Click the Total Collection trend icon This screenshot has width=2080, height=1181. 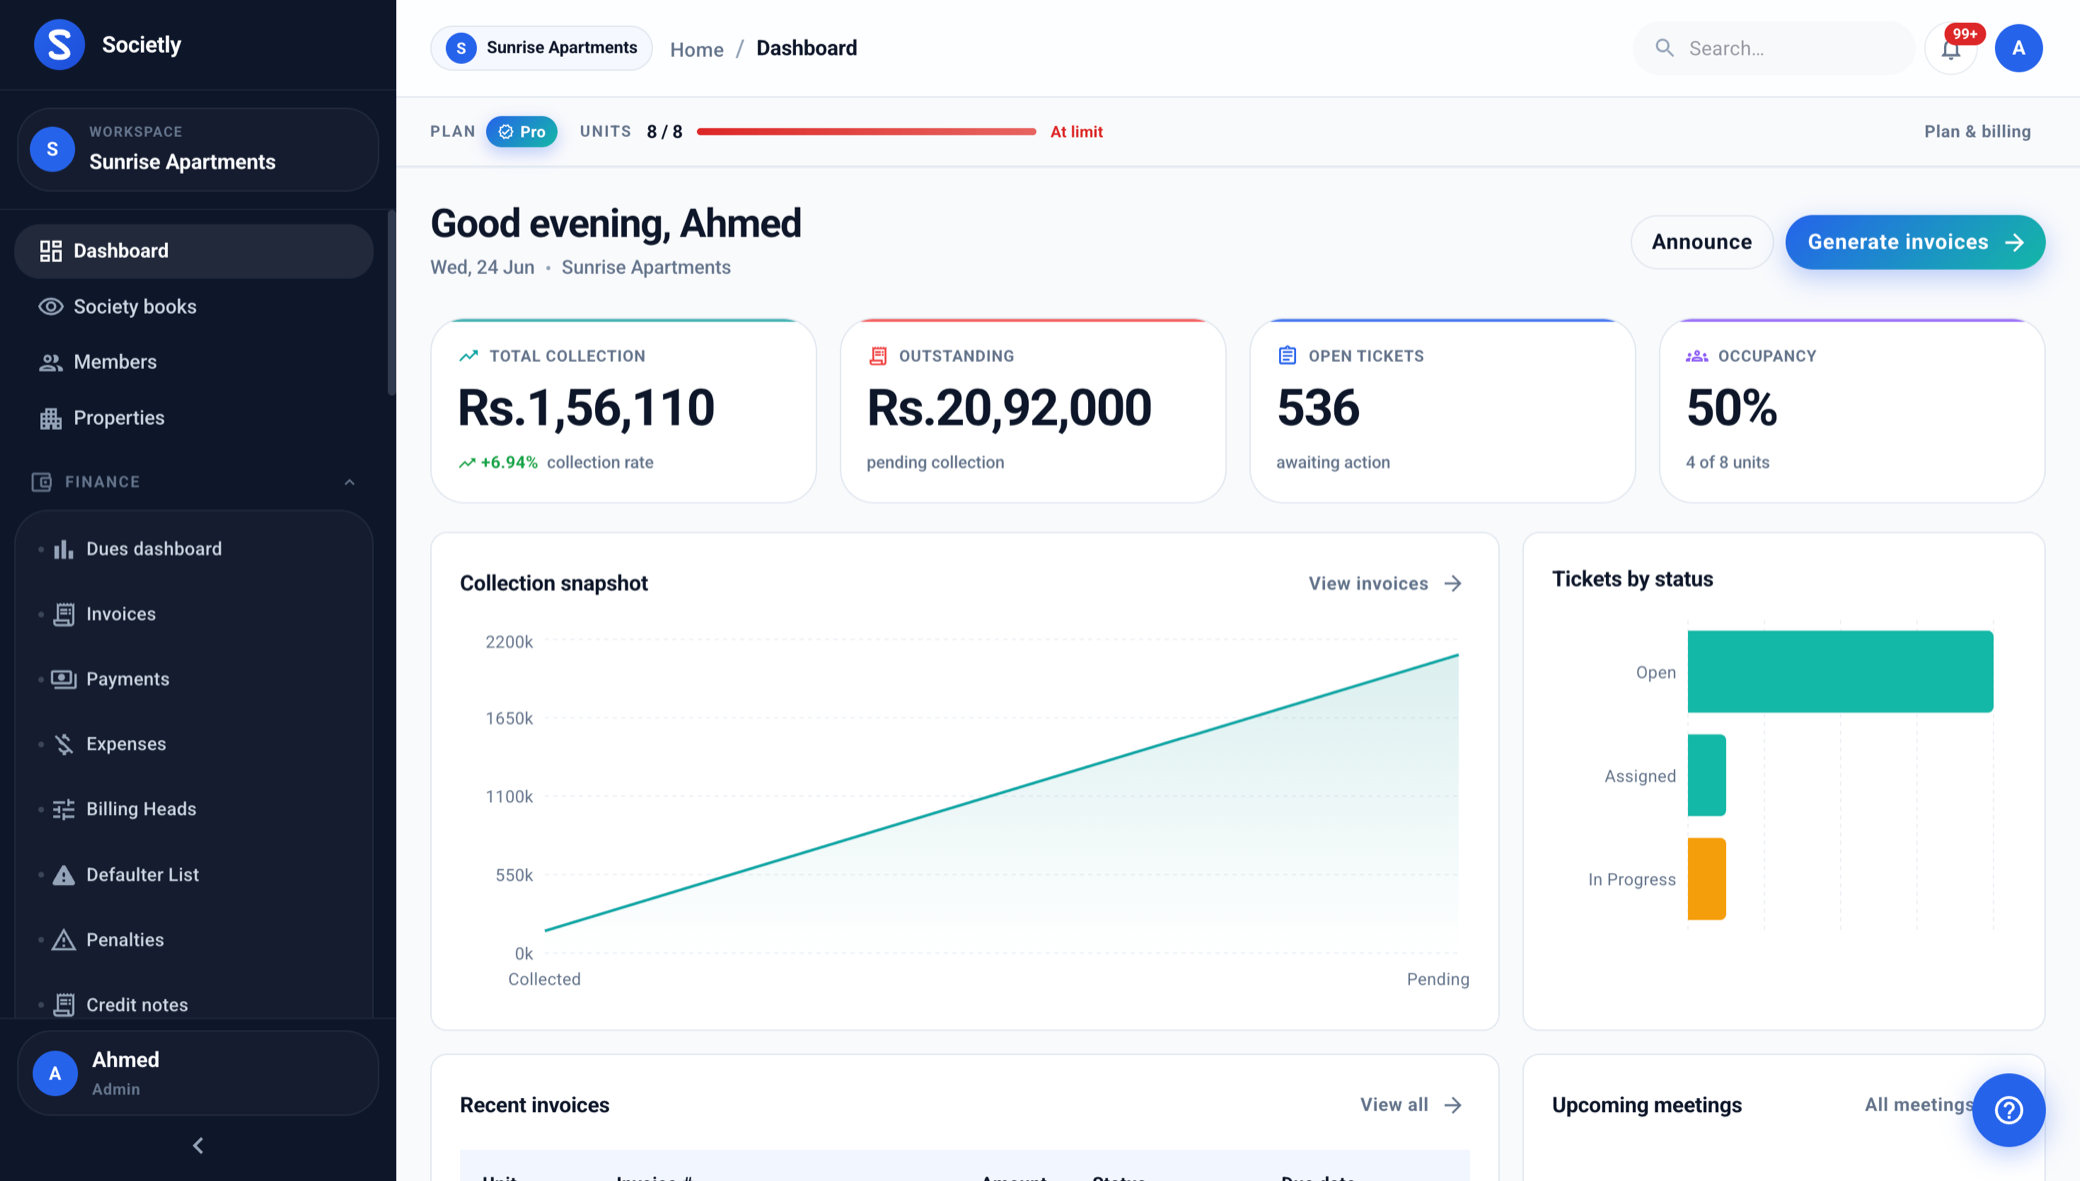tap(468, 356)
